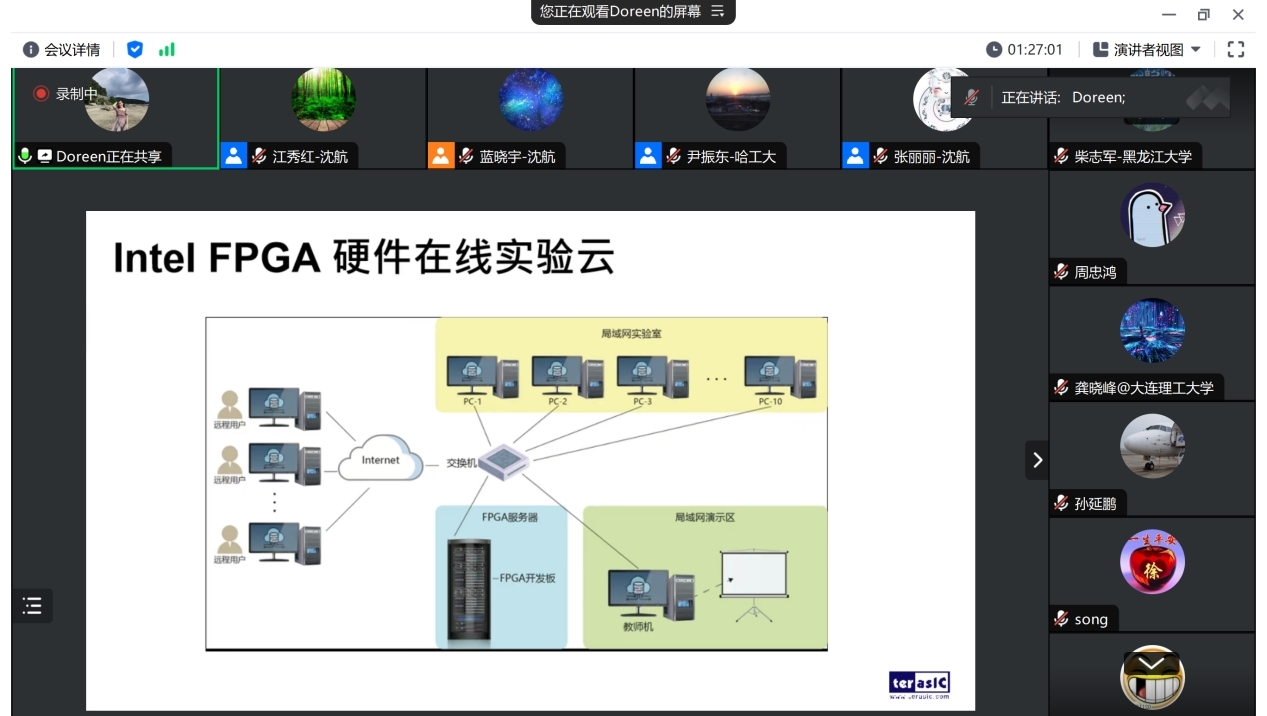Check the green network signal bars icon
The width and height of the screenshot is (1267, 716).
coord(166,49)
